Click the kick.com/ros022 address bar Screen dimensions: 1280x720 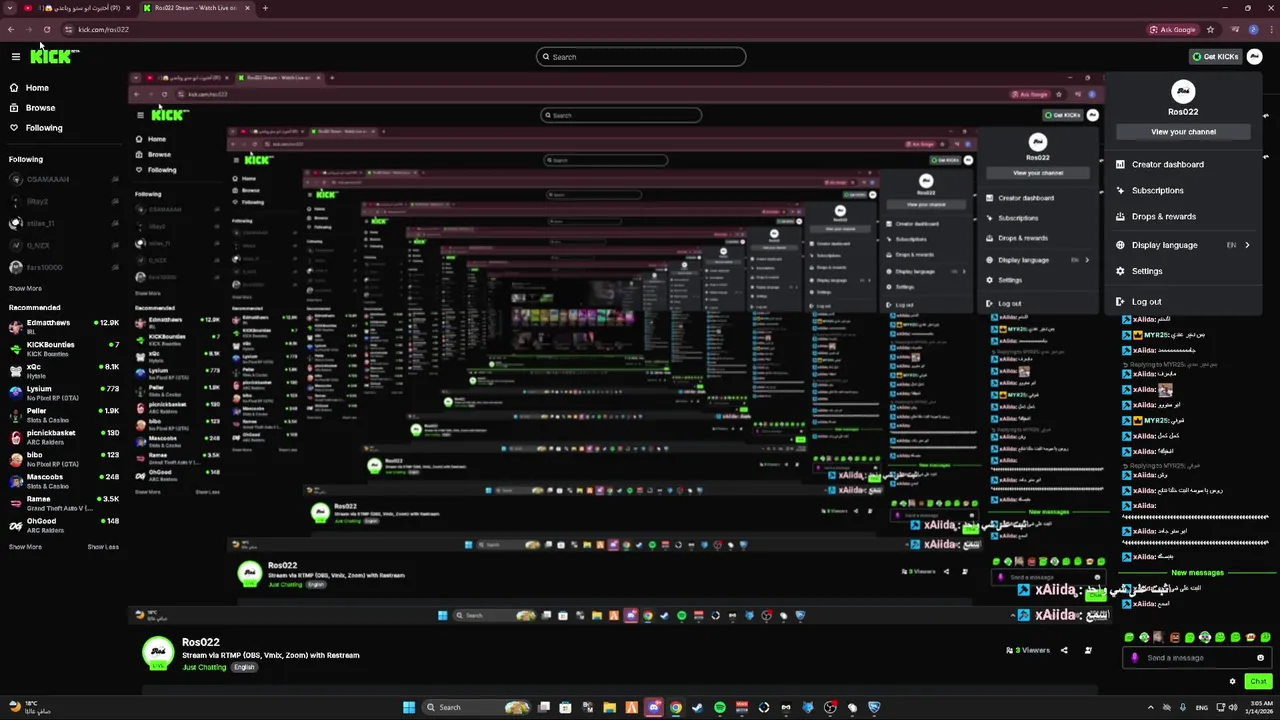point(600,30)
